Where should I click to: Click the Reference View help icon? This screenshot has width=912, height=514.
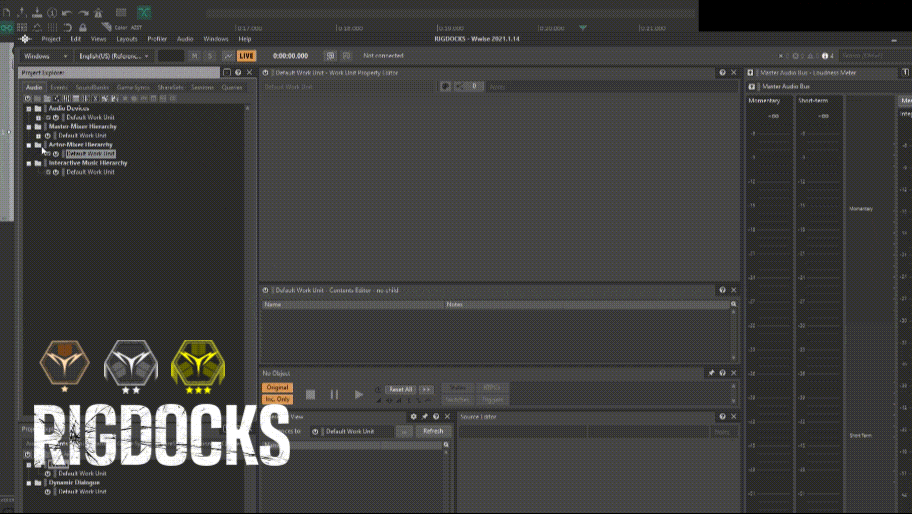[x=436, y=416]
